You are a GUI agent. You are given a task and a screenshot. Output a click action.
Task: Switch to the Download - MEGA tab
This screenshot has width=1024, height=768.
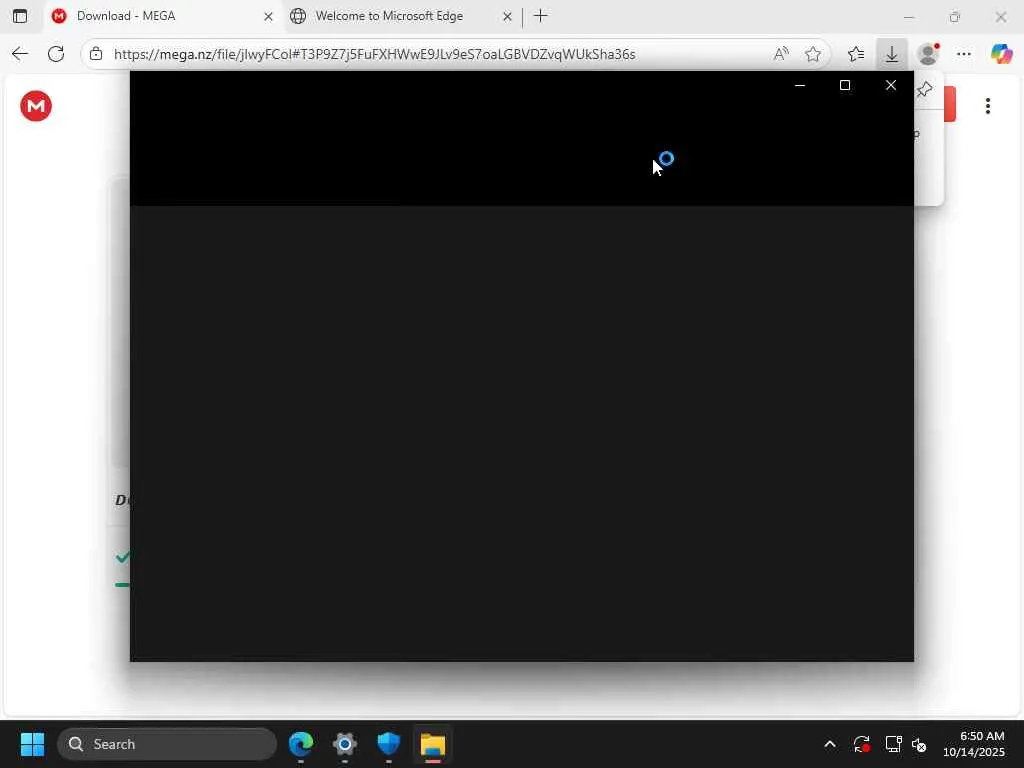(163, 16)
